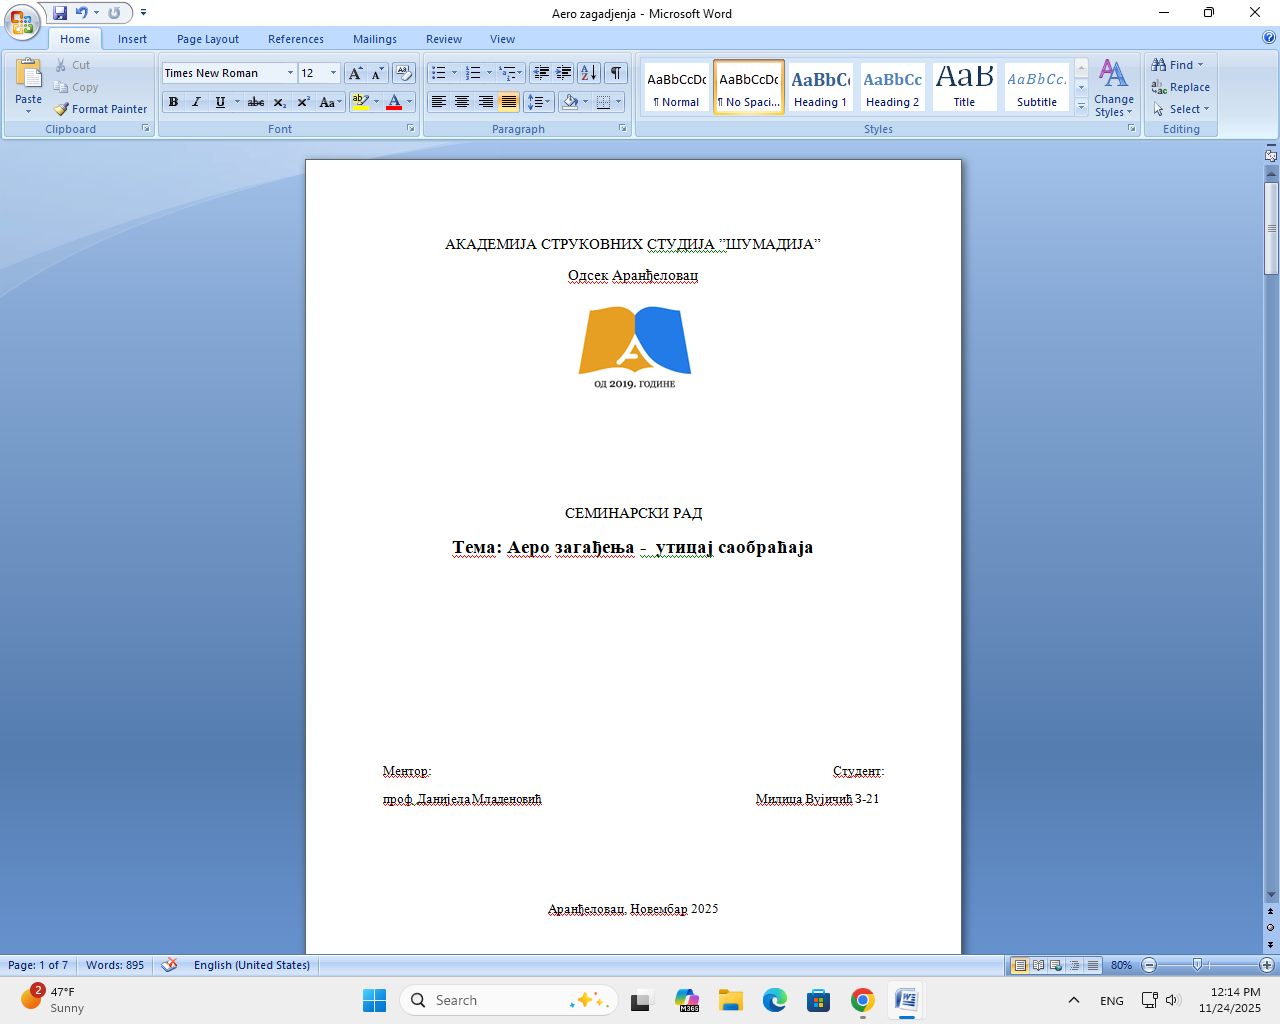Viewport: 1280px width, 1024px height.
Task: Expand the Styles gallery More arrow
Action: [x=1081, y=107]
